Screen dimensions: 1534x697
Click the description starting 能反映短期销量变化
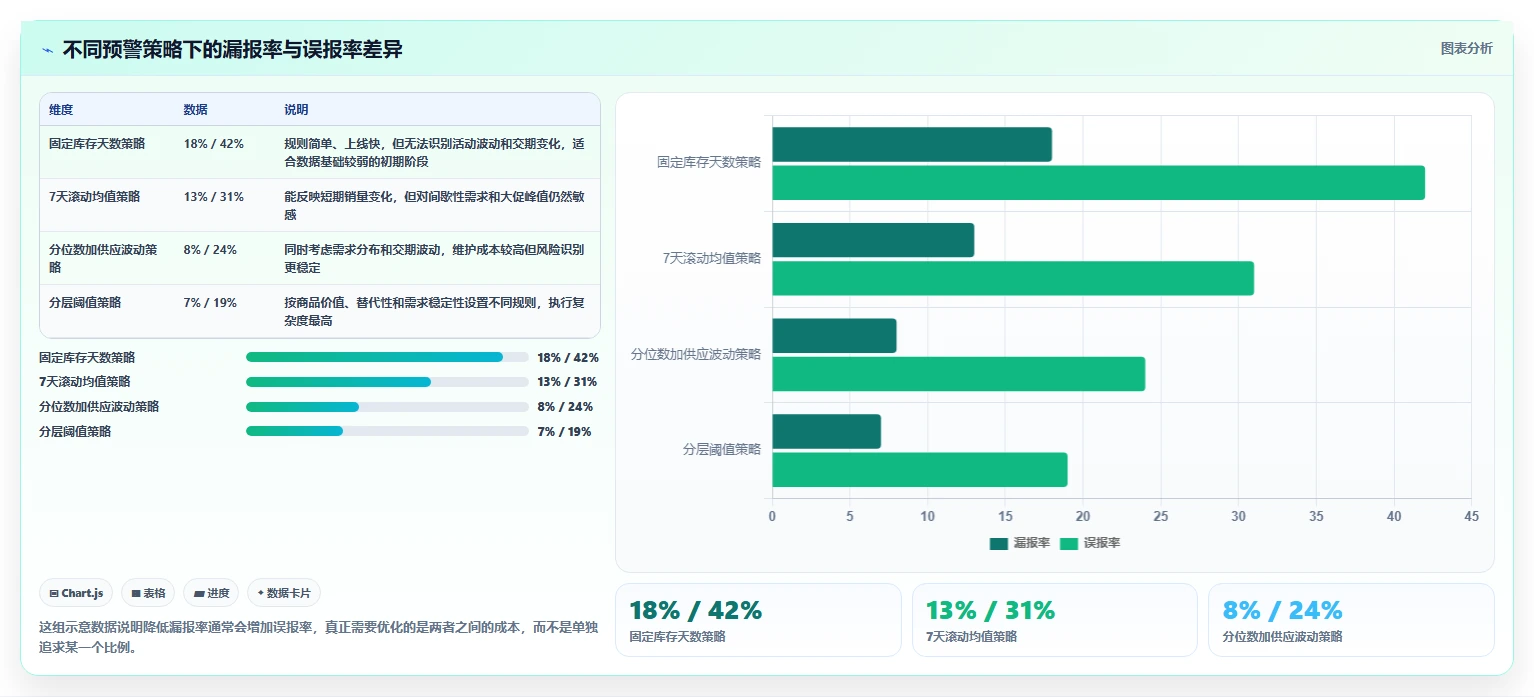pyautogui.click(x=435, y=205)
